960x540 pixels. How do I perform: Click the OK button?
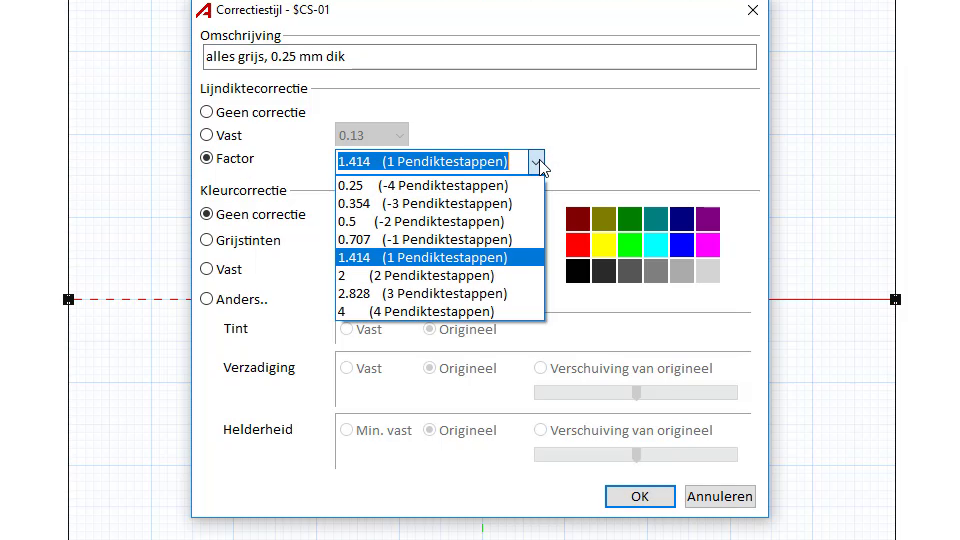click(640, 496)
